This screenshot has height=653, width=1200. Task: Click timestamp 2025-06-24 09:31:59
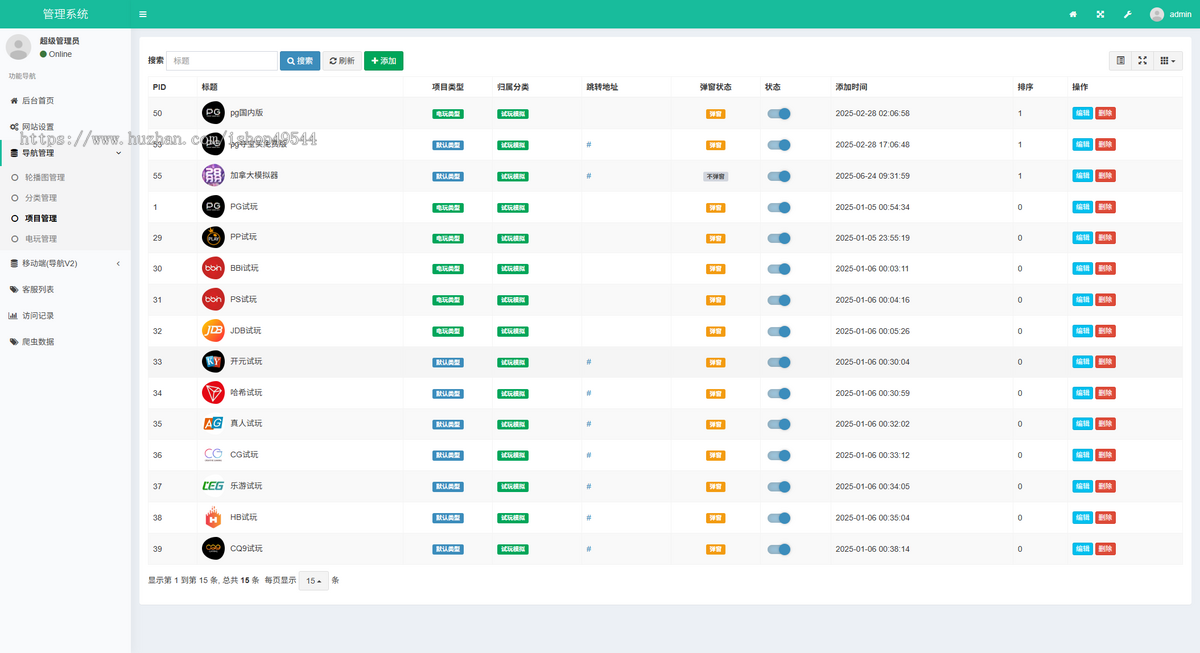873,176
